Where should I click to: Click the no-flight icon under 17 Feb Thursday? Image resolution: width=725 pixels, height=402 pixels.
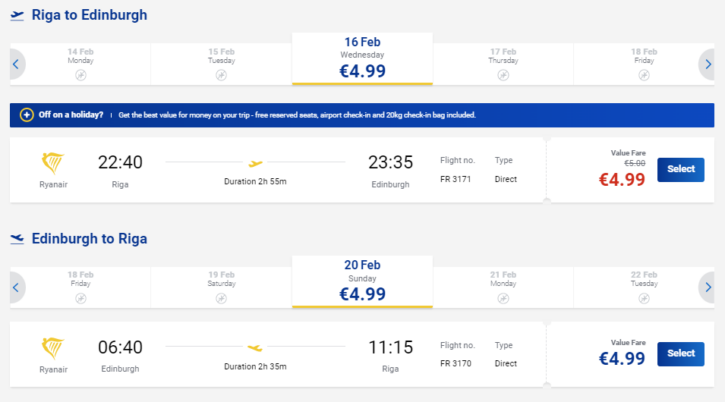click(503, 75)
